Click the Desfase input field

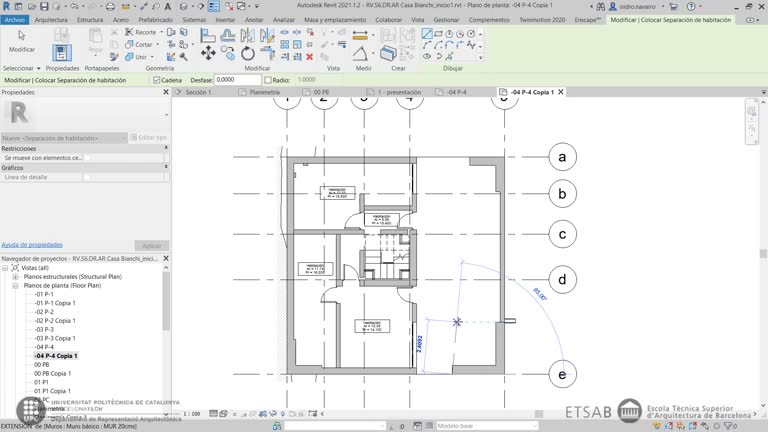click(238, 80)
